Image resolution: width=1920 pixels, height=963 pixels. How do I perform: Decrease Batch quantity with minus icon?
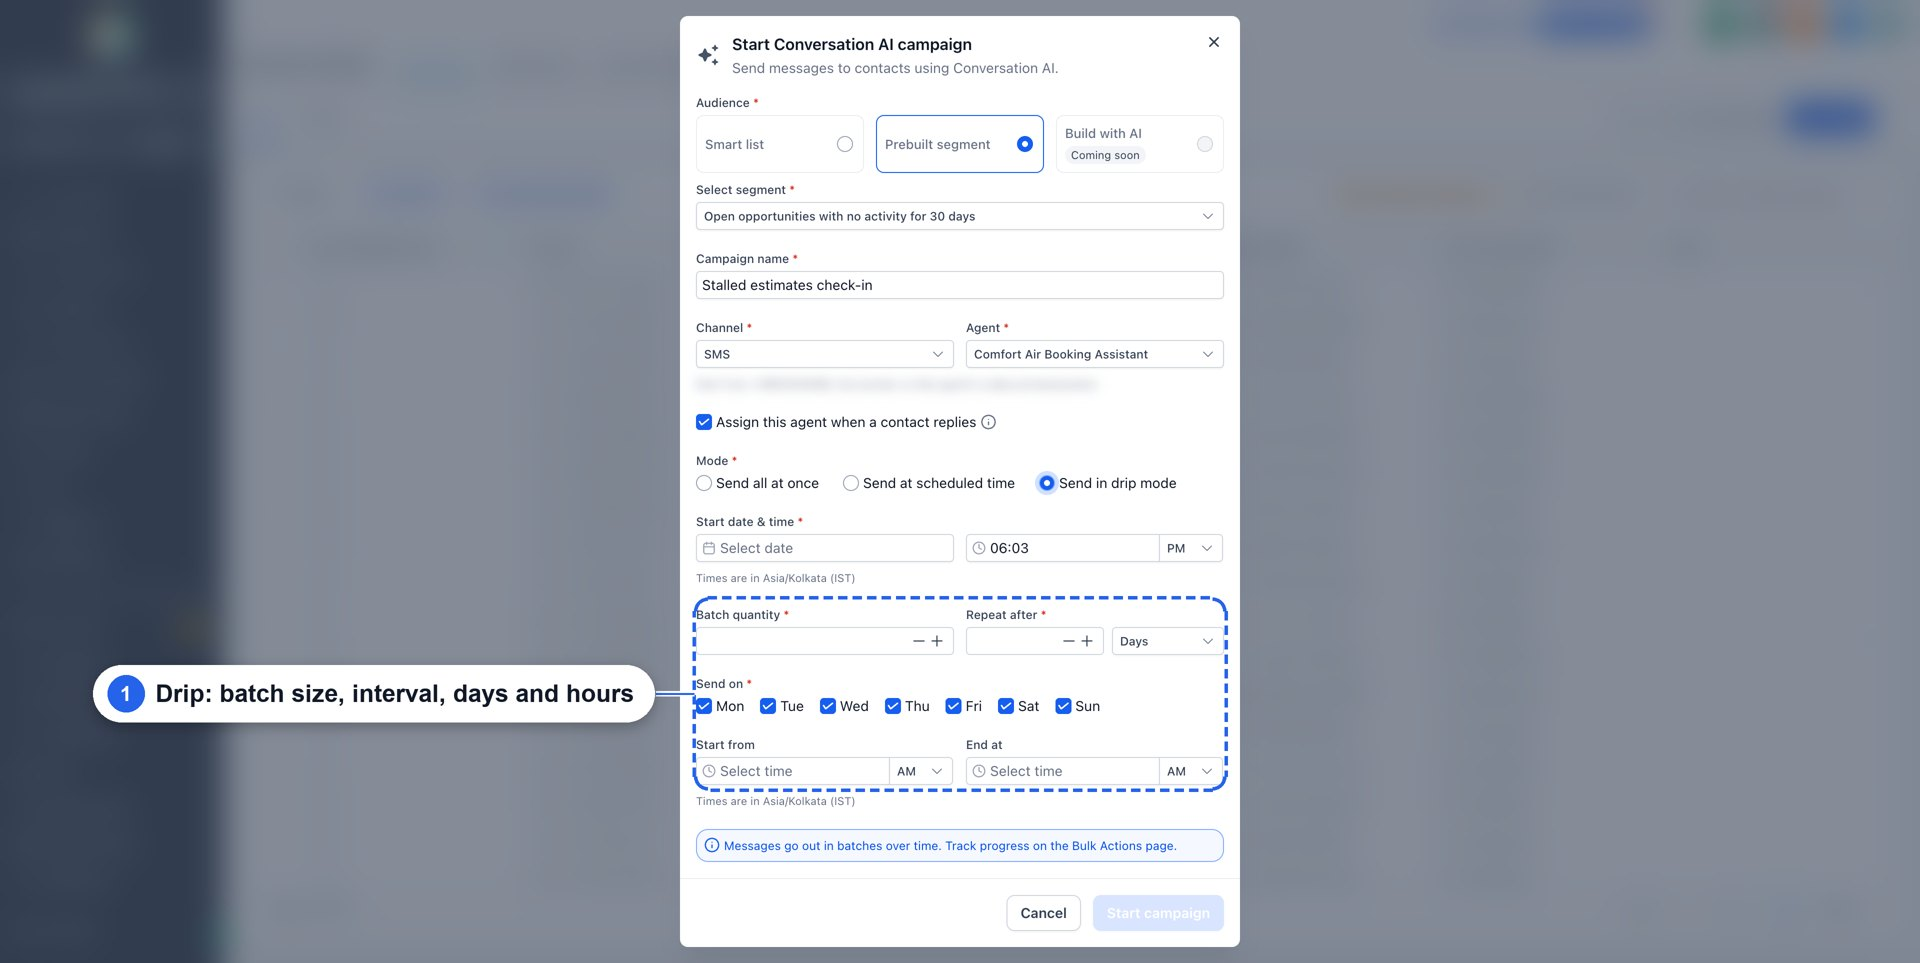click(918, 641)
